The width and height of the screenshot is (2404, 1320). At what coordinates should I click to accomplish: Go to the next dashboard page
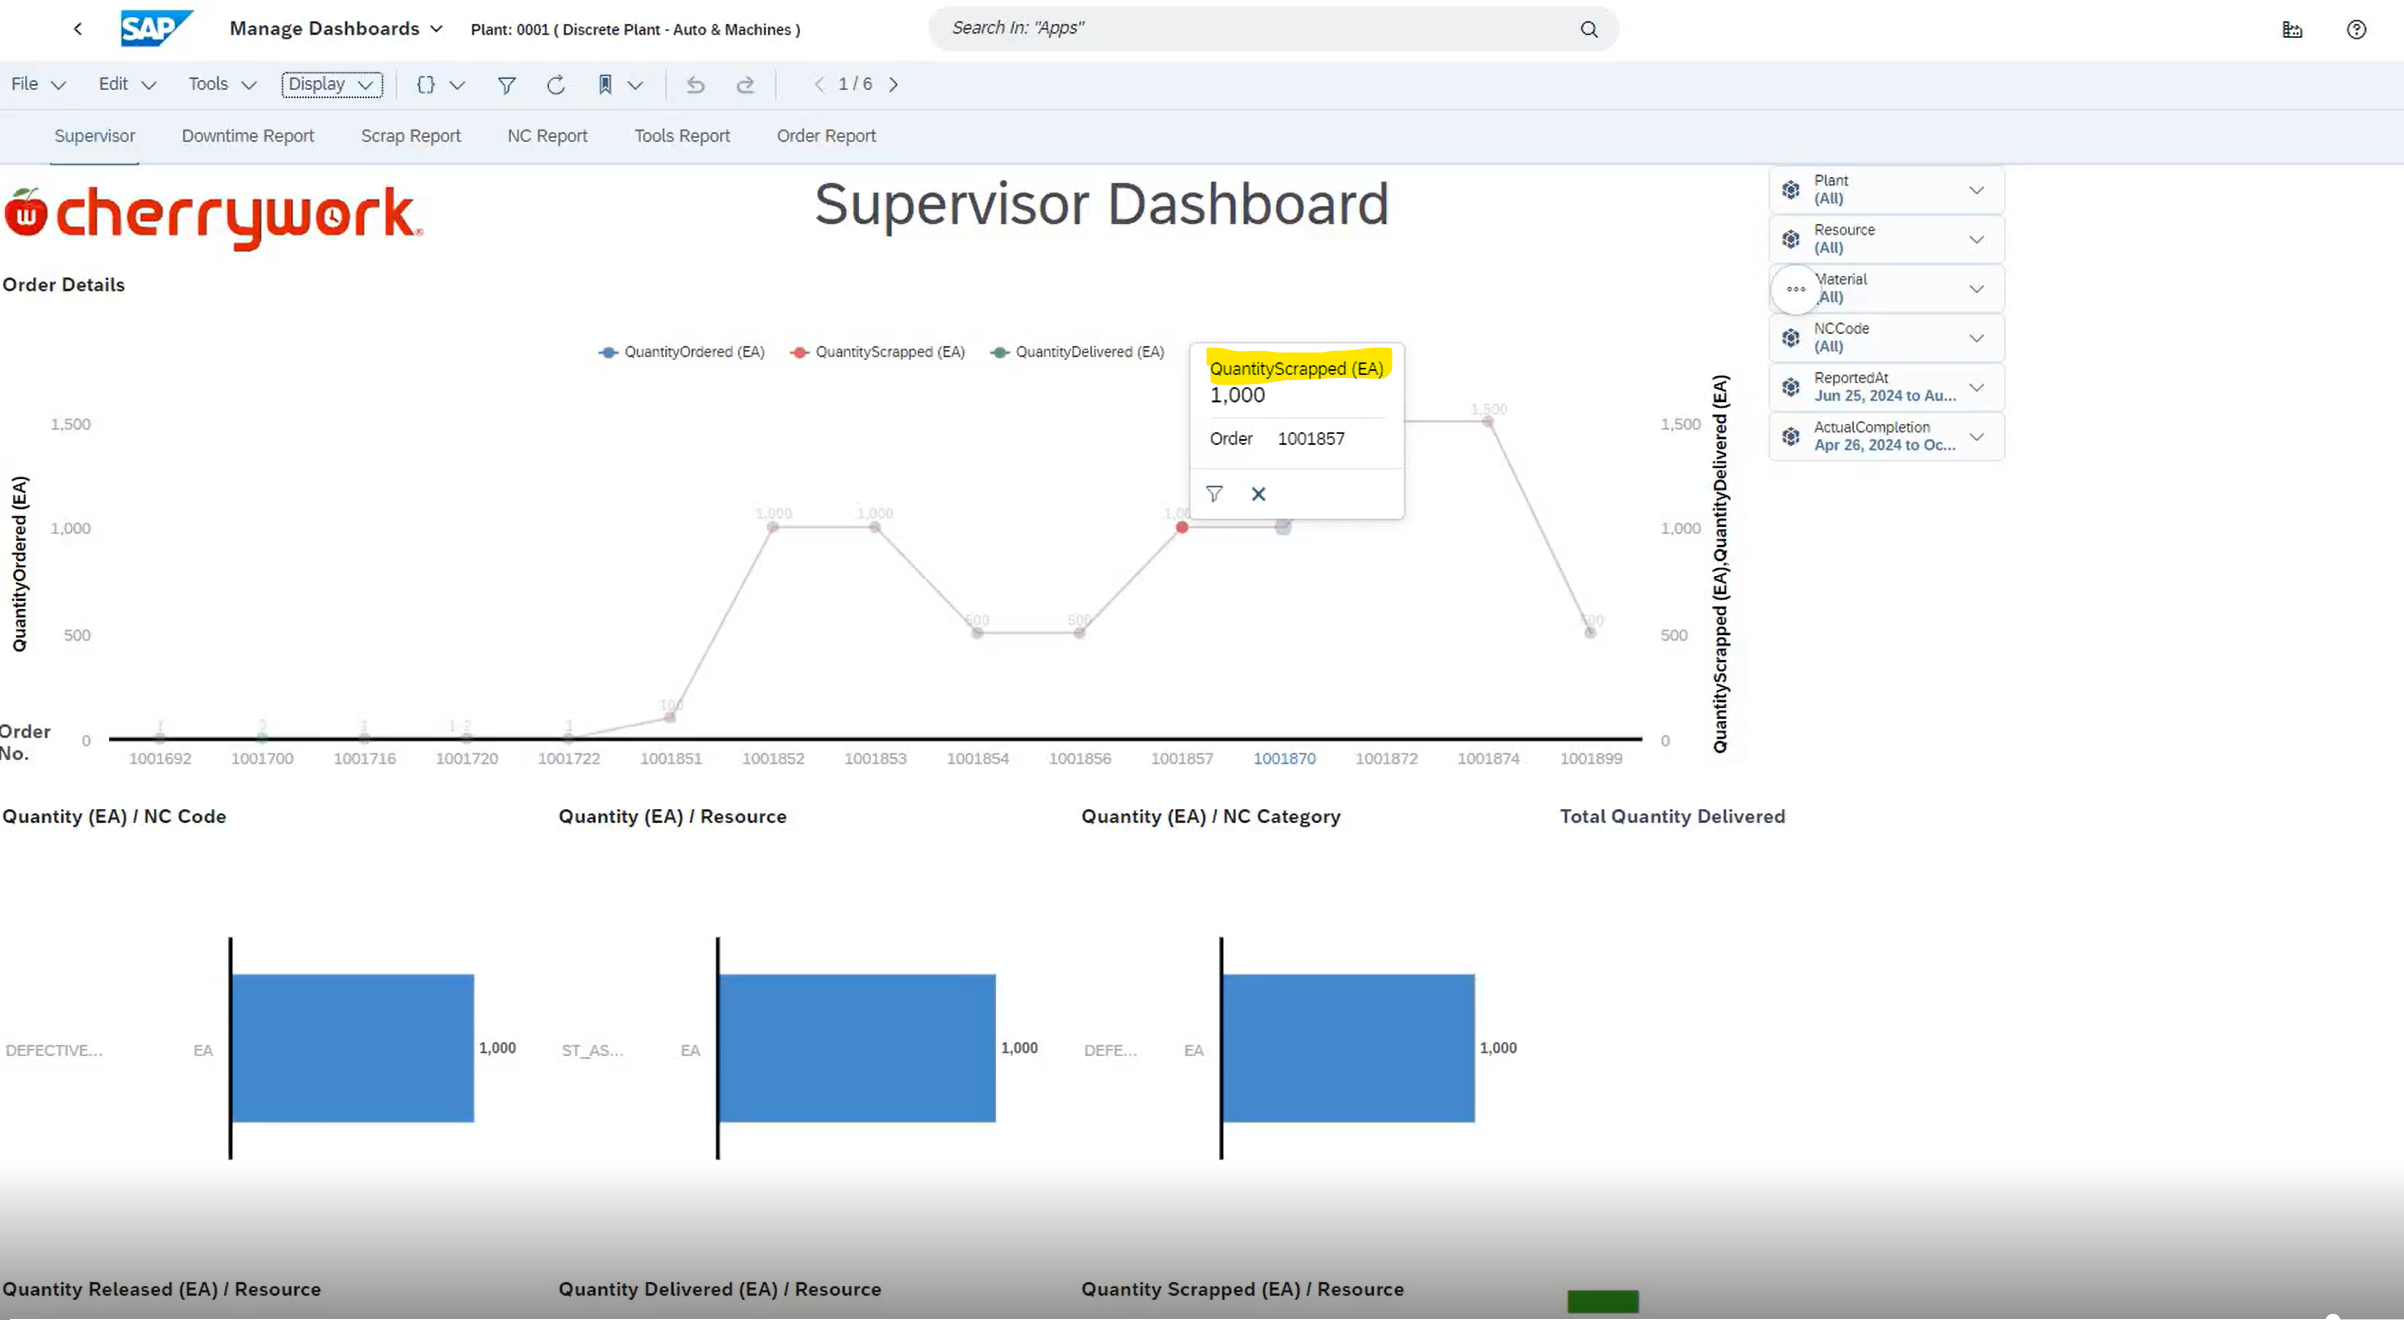pos(893,84)
